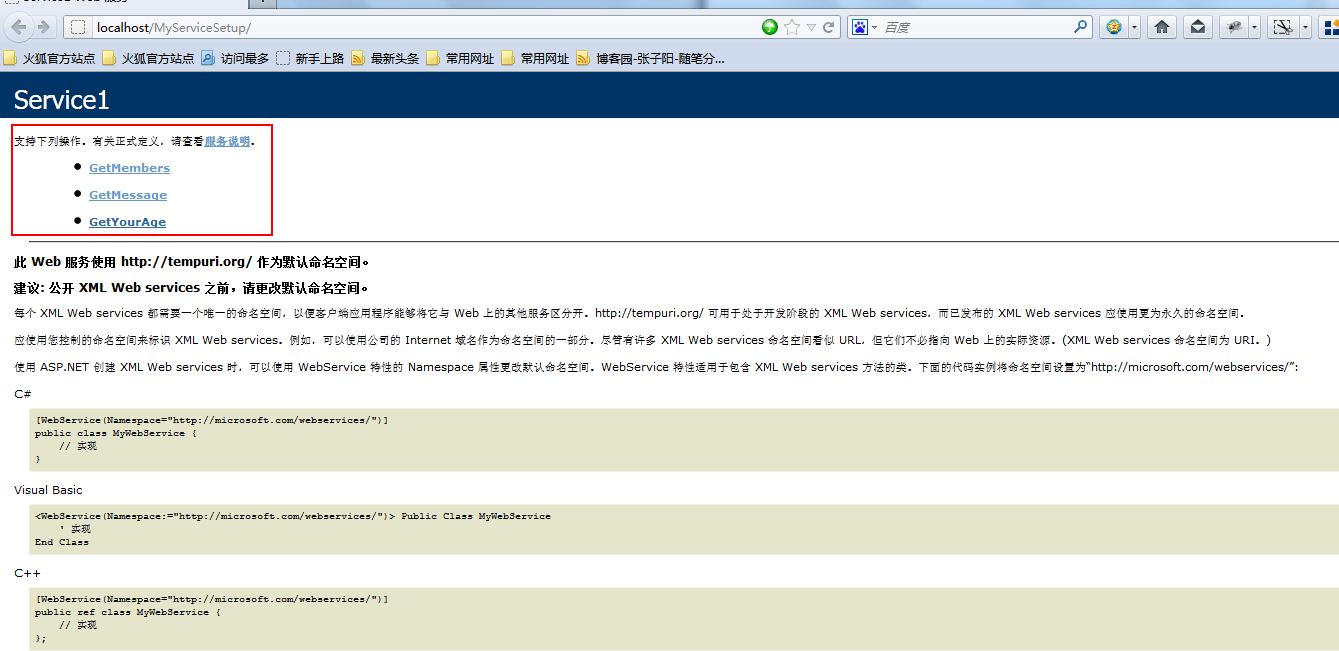This screenshot has height=651, width=1339.
Task: Click the scissors screenshot tool icon
Action: 1282,28
